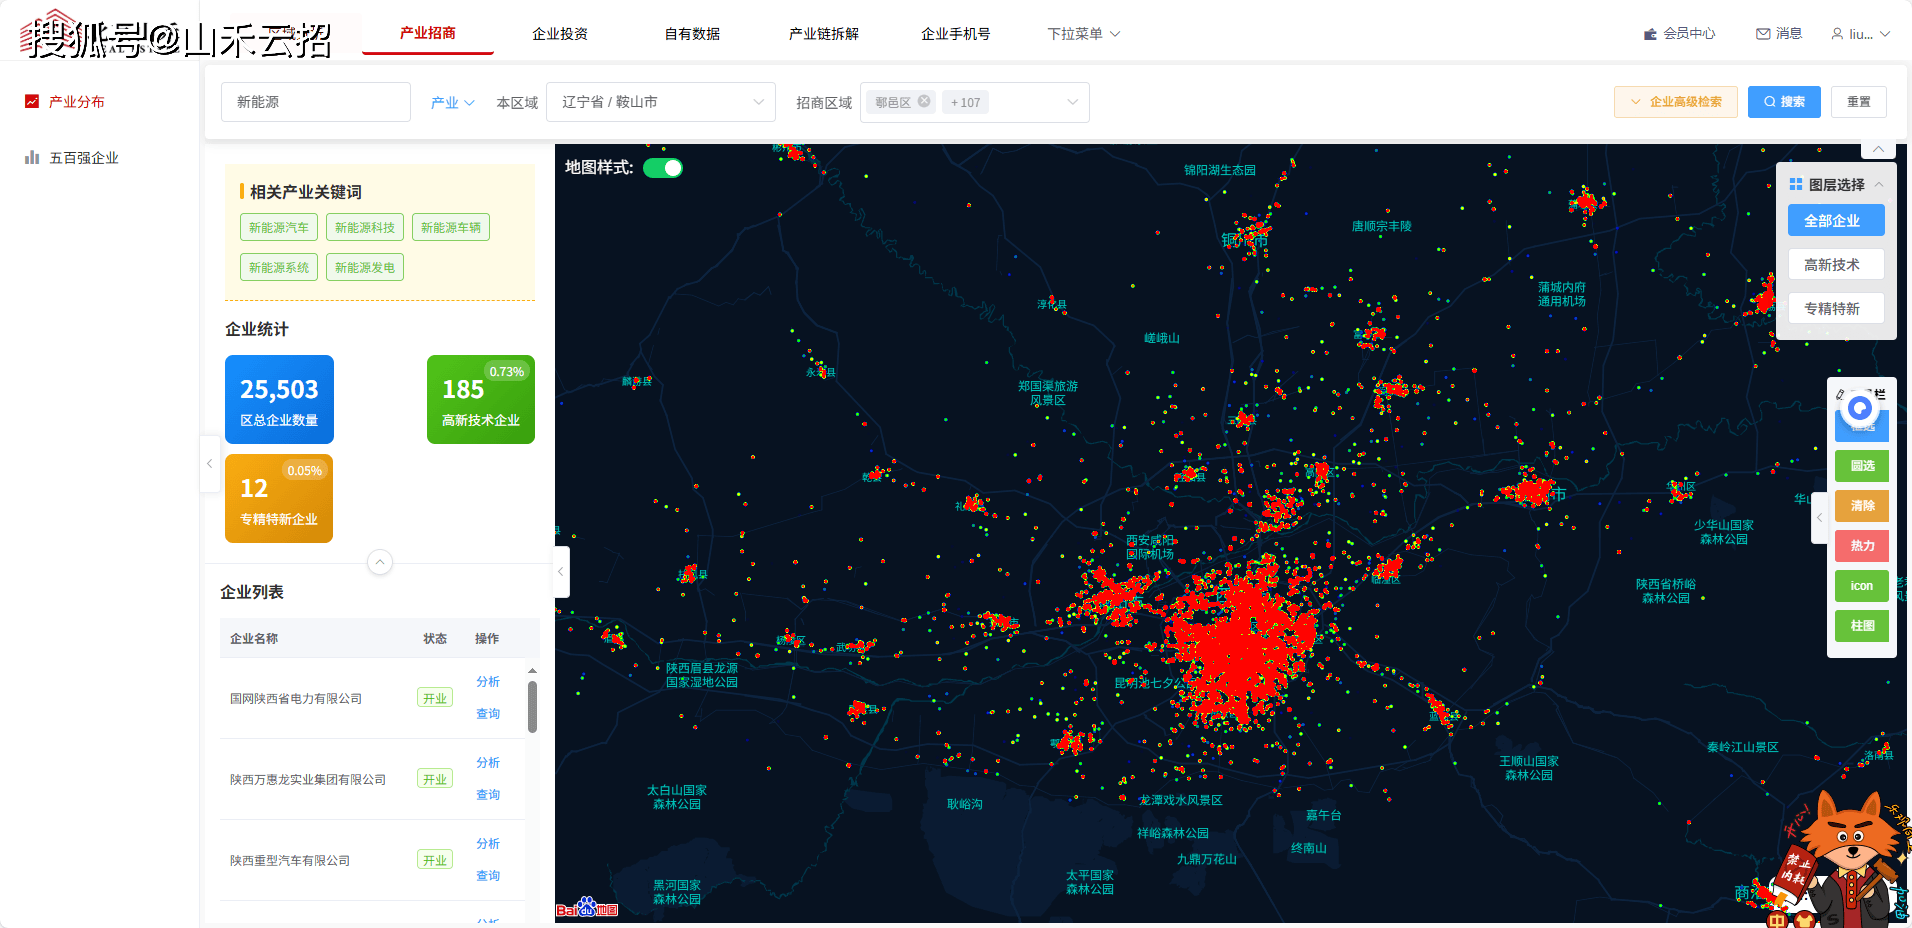Collapse the statistics panel with the round up-arrow
The image size is (1912, 928).
point(380,562)
